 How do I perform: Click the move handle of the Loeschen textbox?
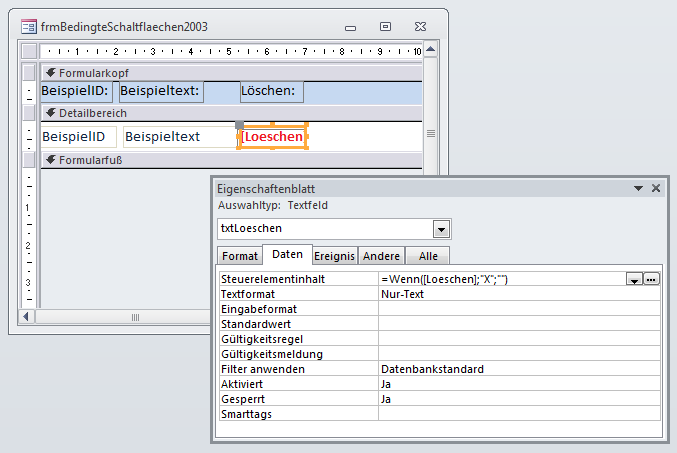point(240,126)
